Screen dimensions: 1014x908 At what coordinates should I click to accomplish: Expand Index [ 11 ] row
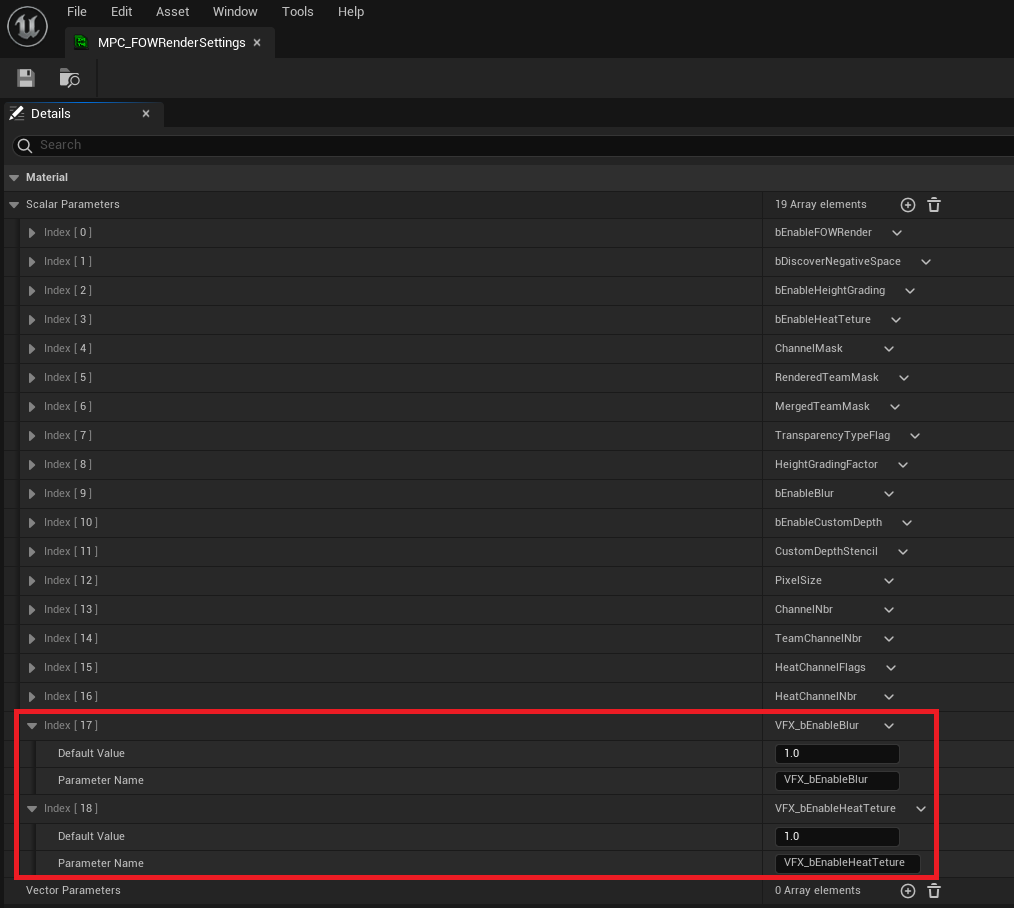(32, 552)
